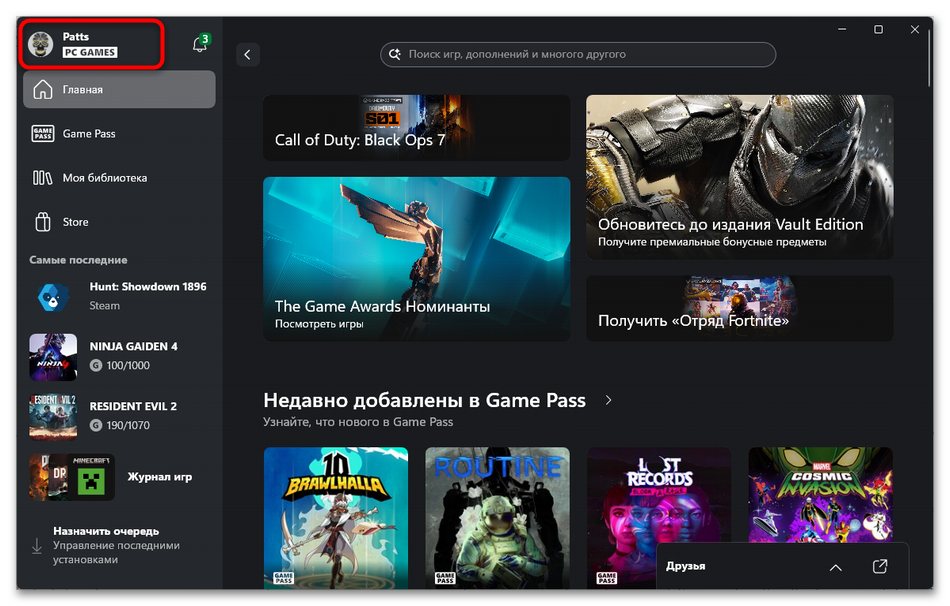Open the Моя библиотека menu item
The image size is (950, 606).
click(x=105, y=178)
